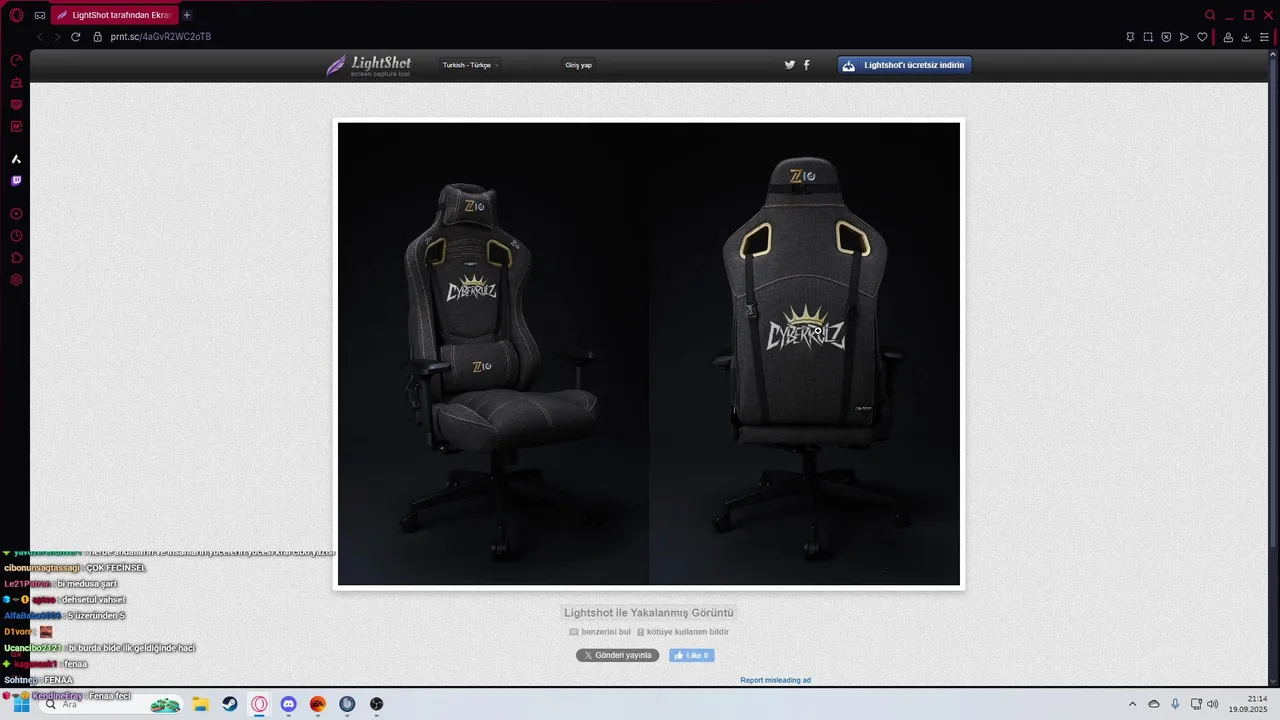Open the downloads icon in toolbar

pos(1246,37)
